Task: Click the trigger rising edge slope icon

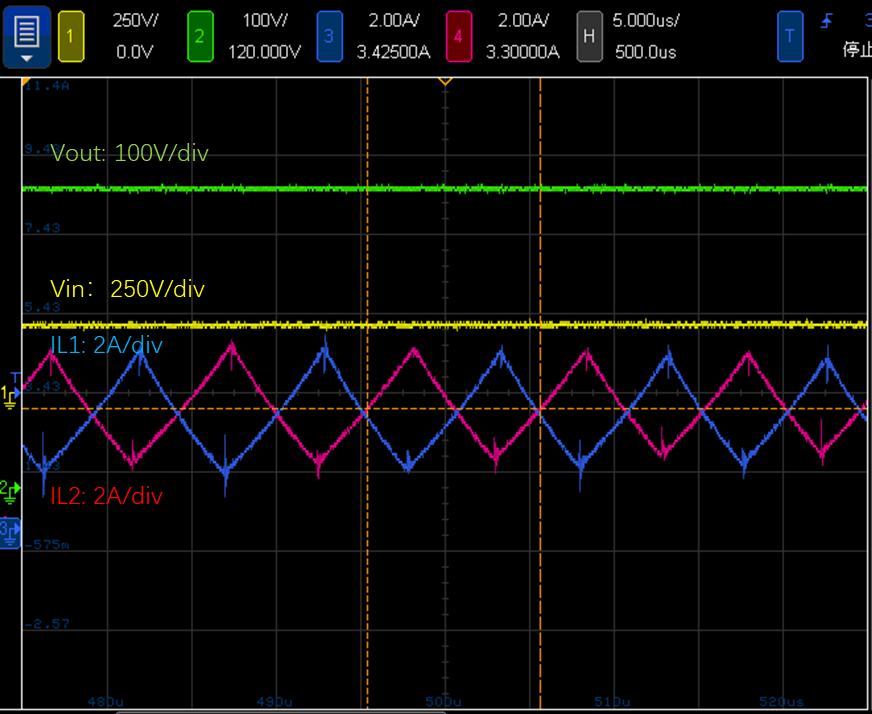Action: [x=826, y=20]
